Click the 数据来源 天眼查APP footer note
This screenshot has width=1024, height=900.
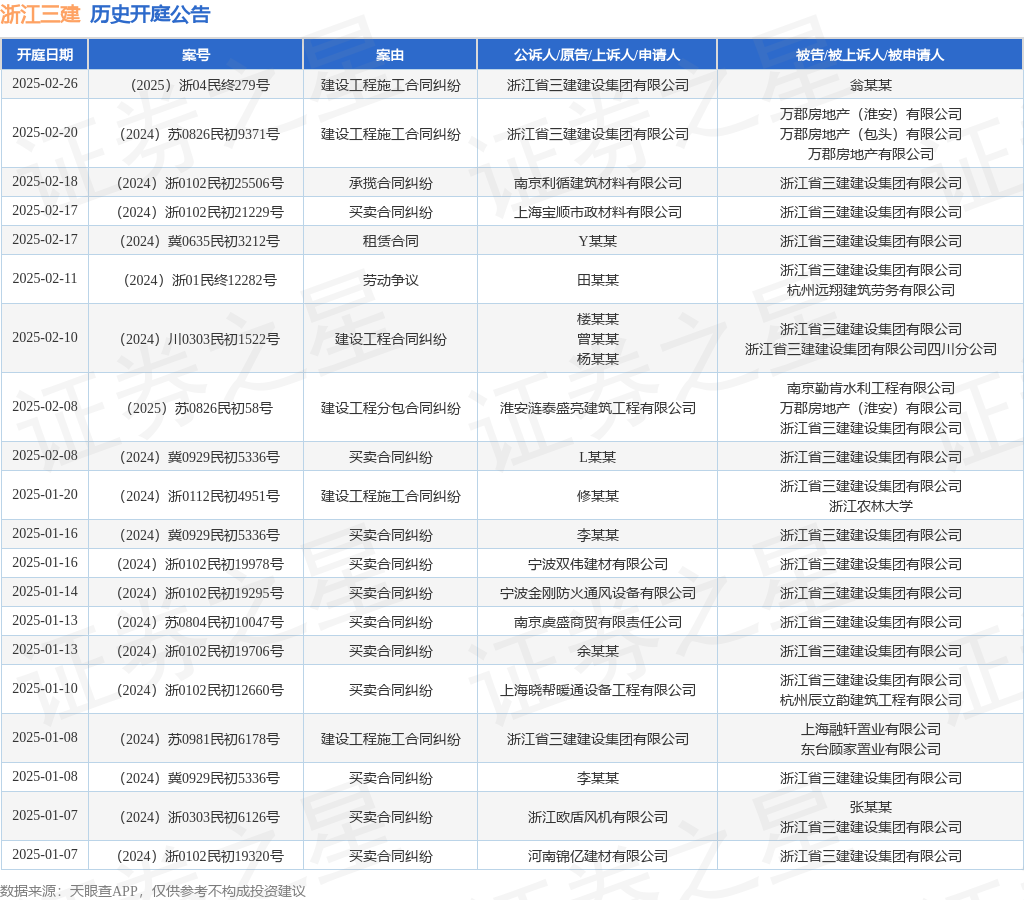pyautogui.click(x=152, y=891)
